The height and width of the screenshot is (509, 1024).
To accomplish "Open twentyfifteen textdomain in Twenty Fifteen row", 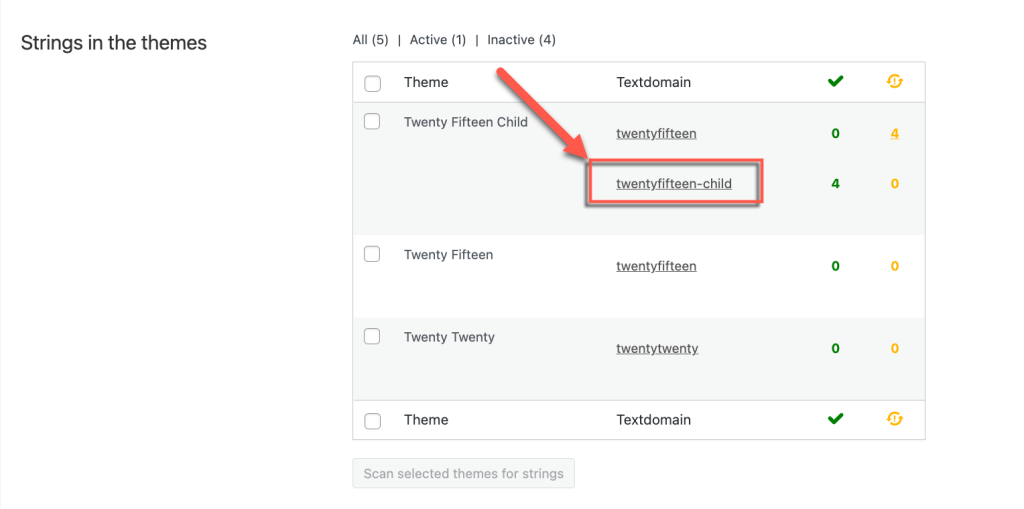I will tap(656, 267).
